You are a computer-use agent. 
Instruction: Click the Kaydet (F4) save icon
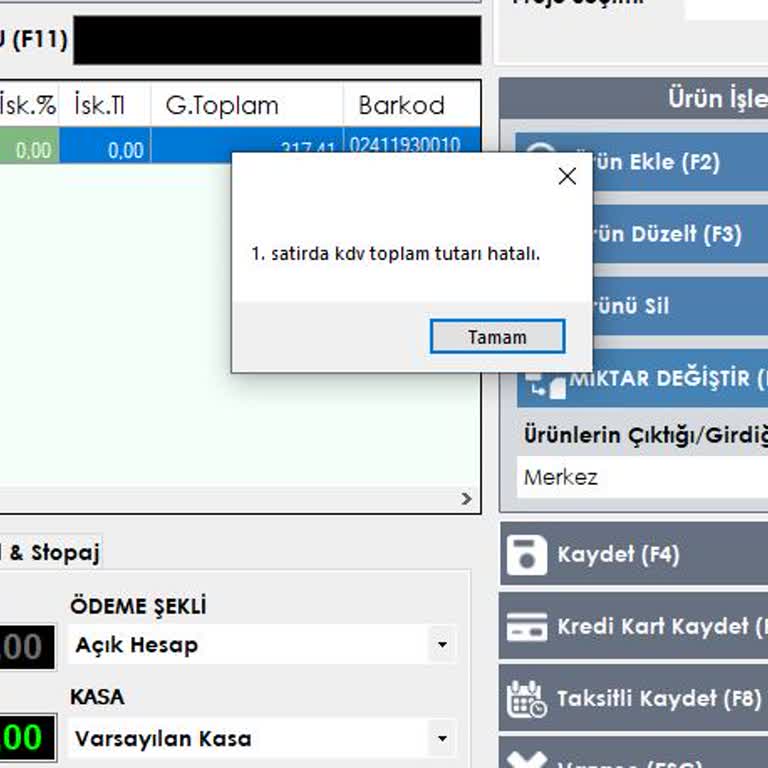coord(527,554)
